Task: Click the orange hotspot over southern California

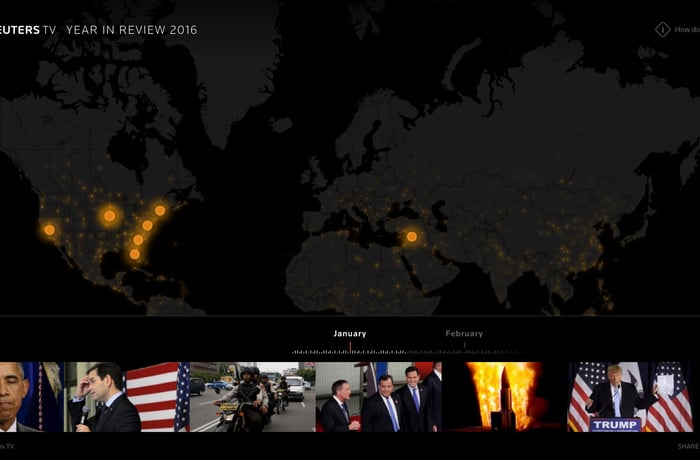Action: (50, 230)
